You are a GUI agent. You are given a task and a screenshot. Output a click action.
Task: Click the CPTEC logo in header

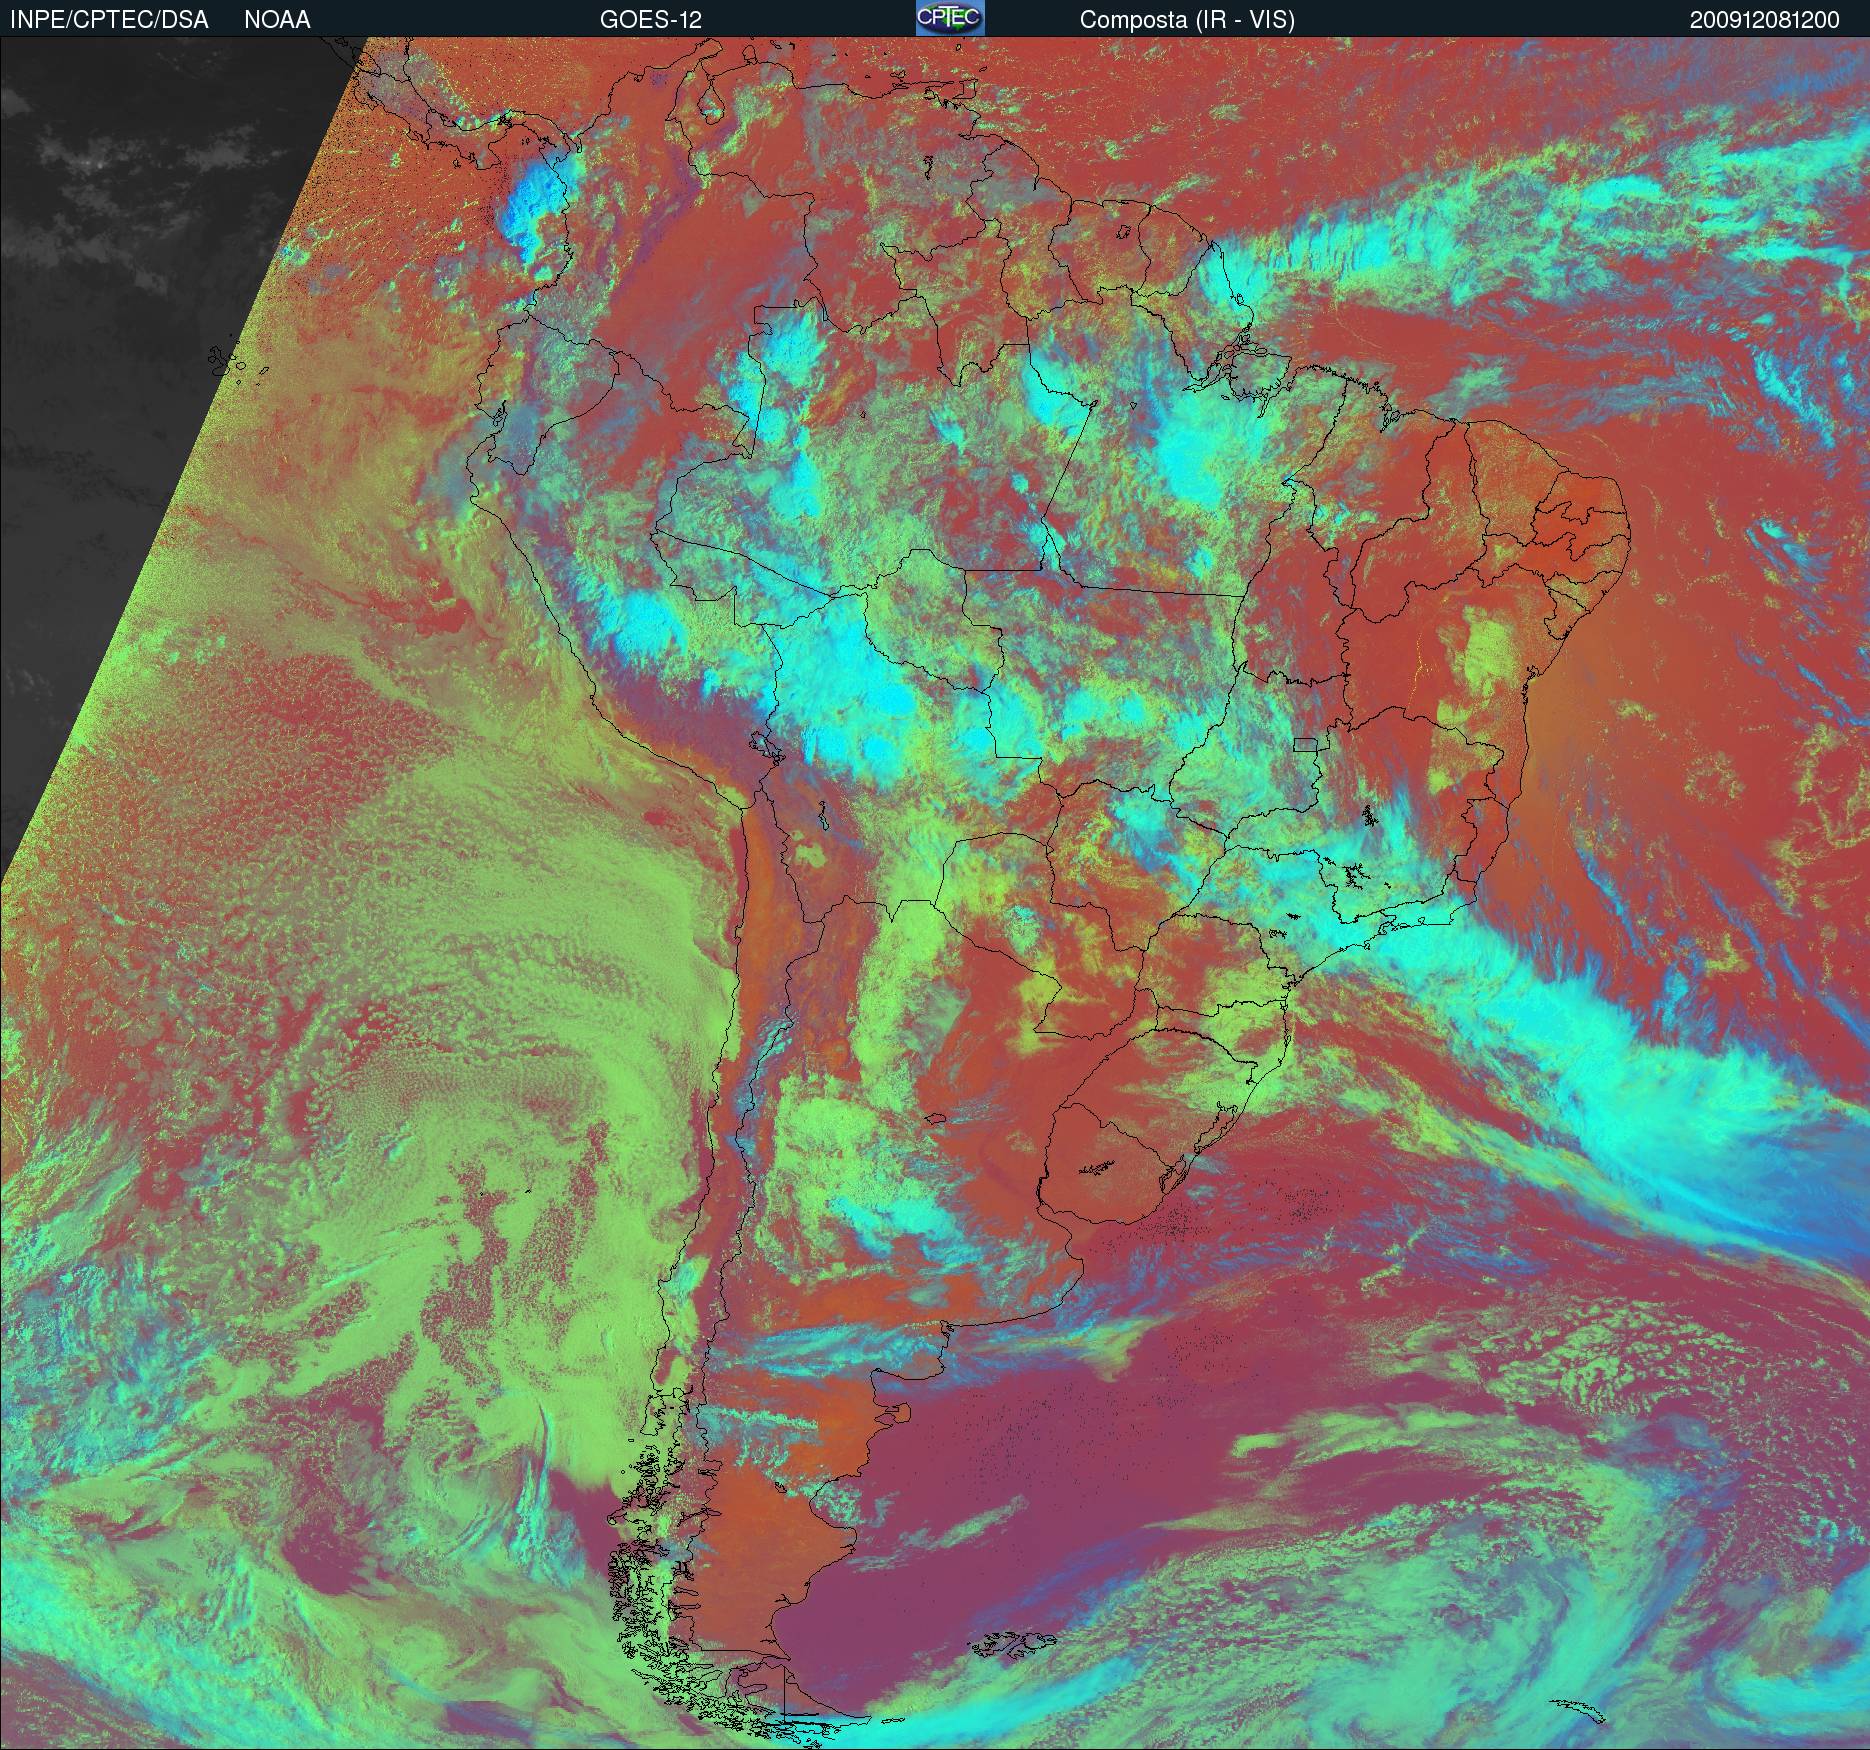950,18
